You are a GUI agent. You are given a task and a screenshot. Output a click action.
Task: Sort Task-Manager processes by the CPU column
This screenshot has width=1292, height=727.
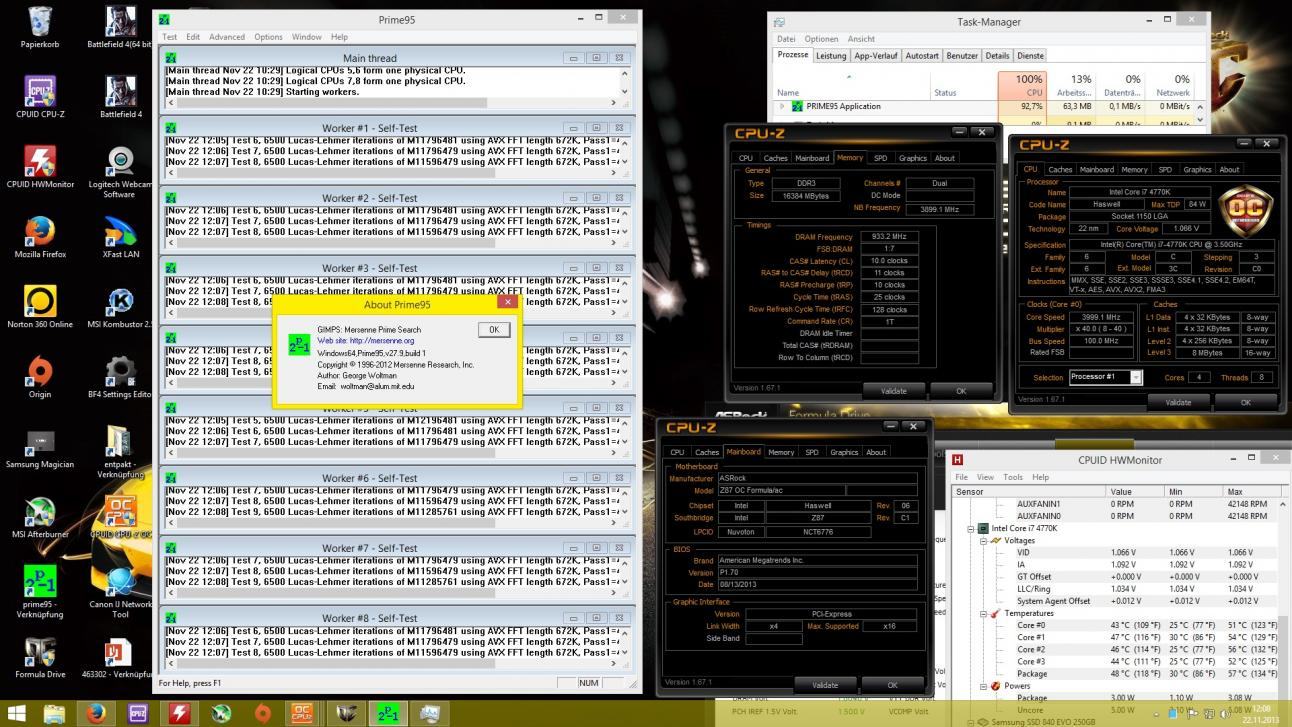point(1020,86)
